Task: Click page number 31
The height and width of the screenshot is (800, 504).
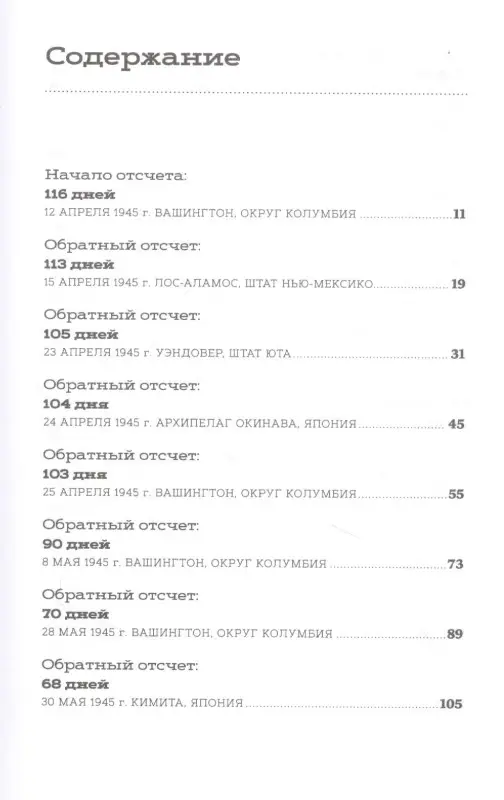Action: coord(458,354)
